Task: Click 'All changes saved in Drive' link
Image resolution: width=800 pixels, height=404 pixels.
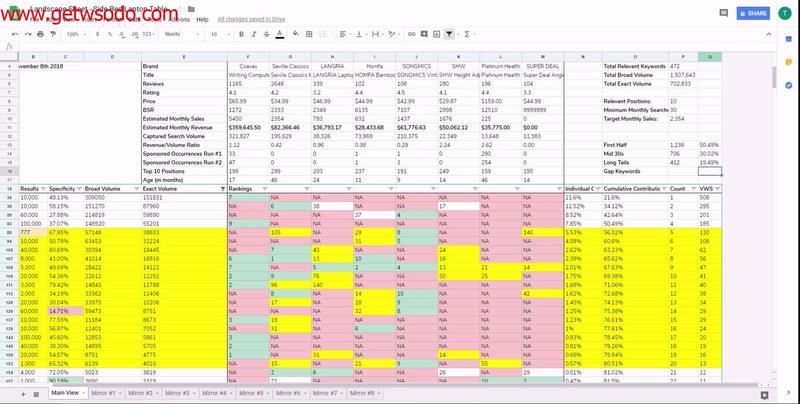Action: point(251,19)
